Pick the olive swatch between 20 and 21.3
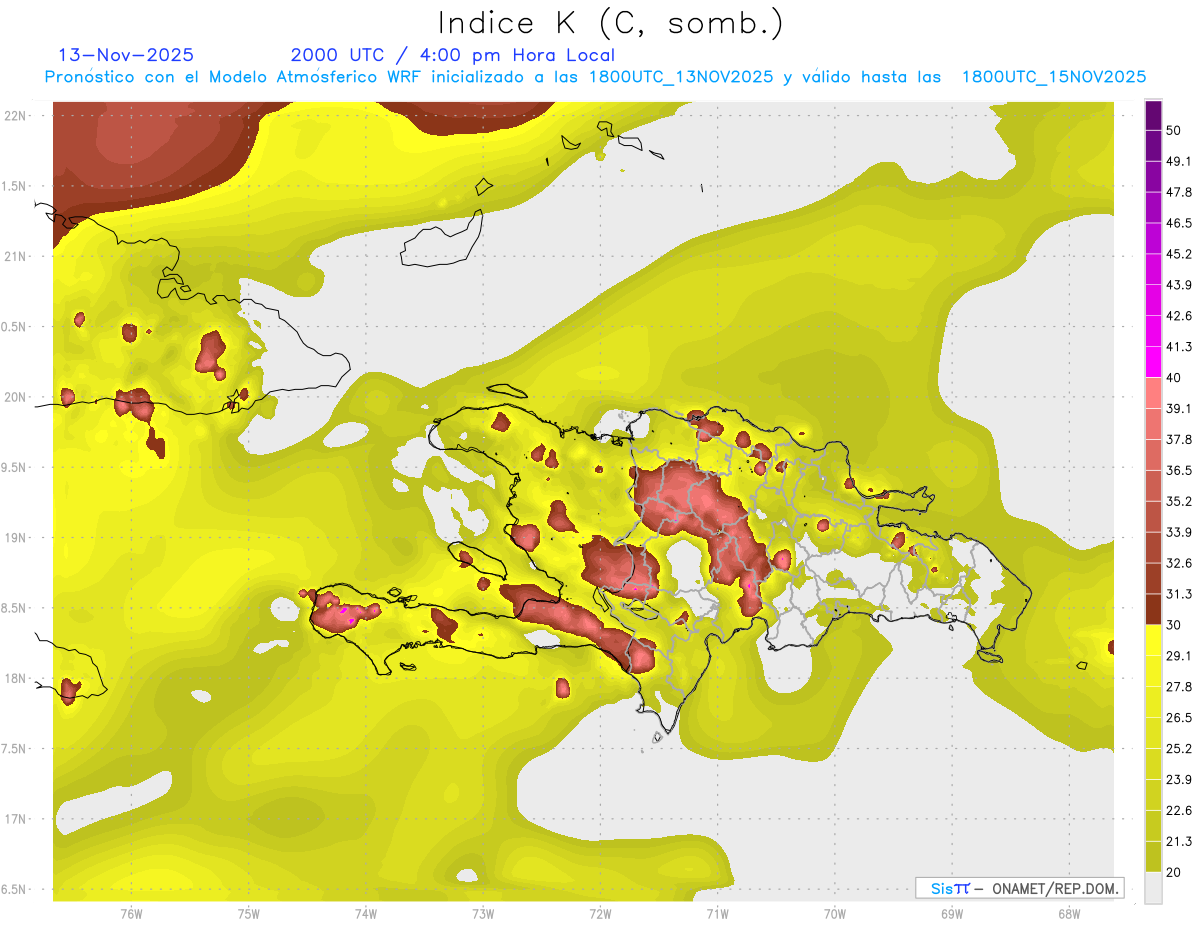Image resolution: width=1200 pixels, height=927 pixels. coord(1153,857)
